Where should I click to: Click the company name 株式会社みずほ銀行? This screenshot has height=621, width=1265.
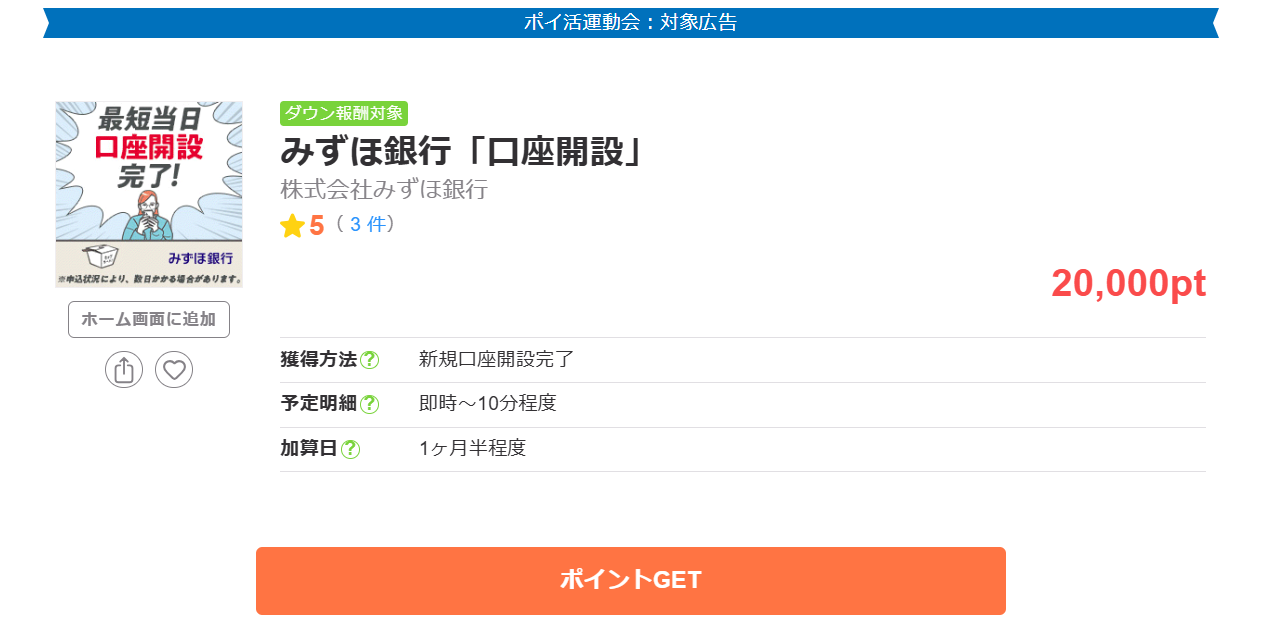(x=384, y=189)
